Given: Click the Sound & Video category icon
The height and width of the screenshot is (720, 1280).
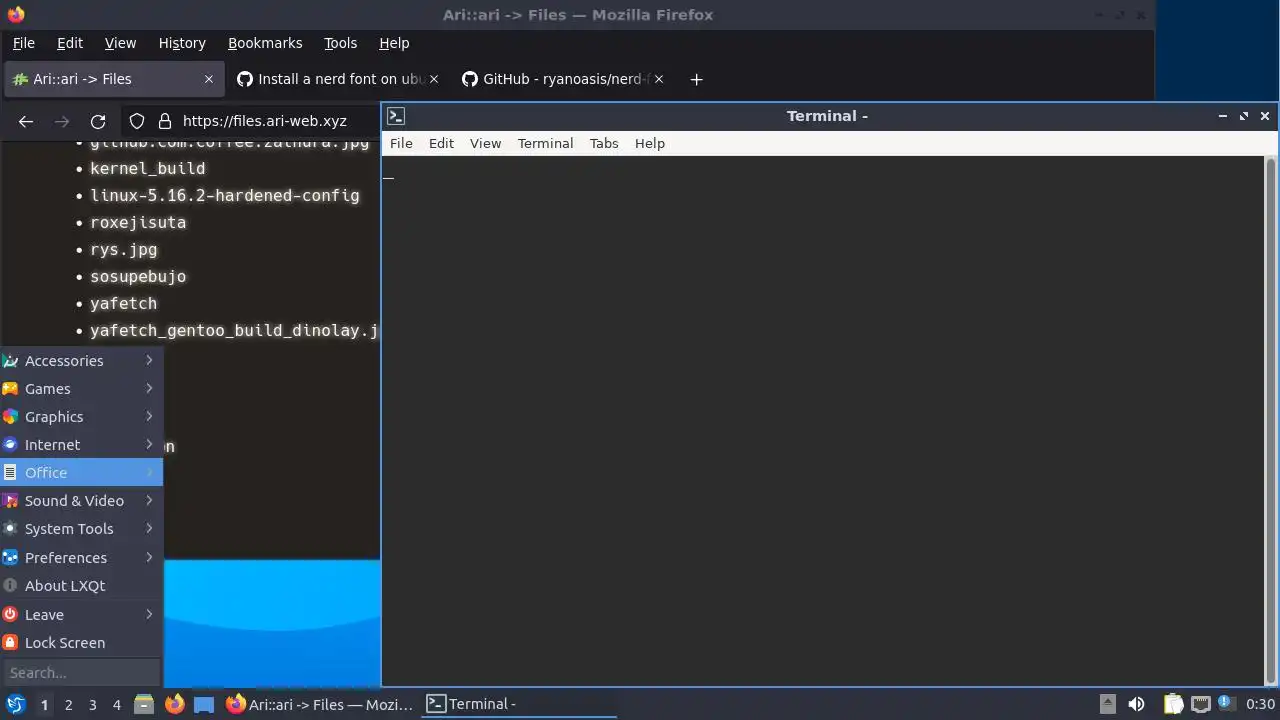Looking at the screenshot, I should (x=10, y=501).
